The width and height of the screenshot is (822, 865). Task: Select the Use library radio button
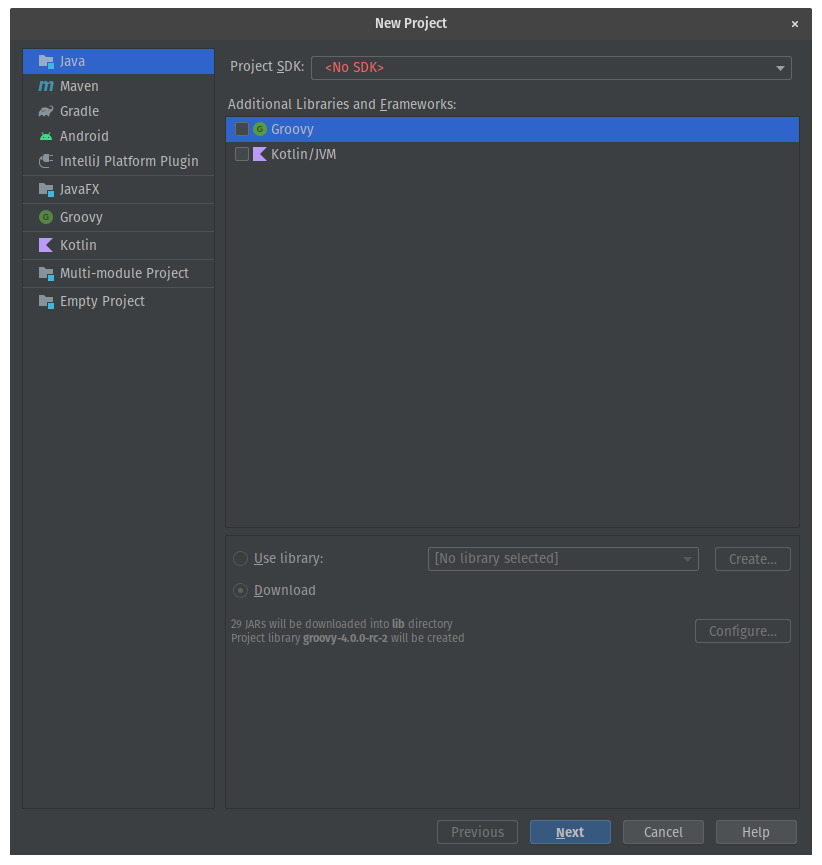tap(241, 558)
